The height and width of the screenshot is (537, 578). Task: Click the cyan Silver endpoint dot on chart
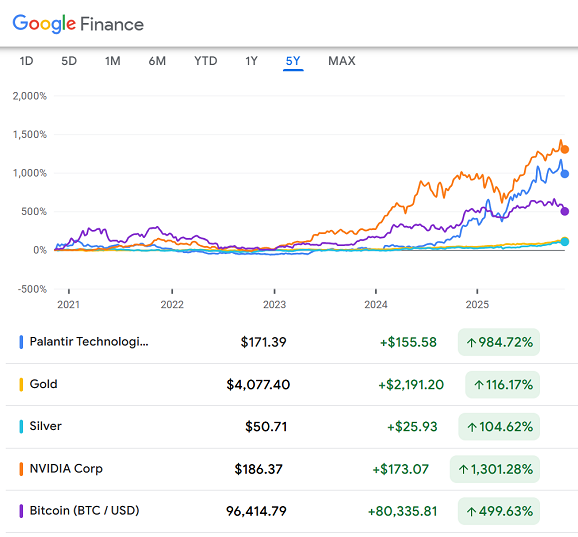point(565,242)
